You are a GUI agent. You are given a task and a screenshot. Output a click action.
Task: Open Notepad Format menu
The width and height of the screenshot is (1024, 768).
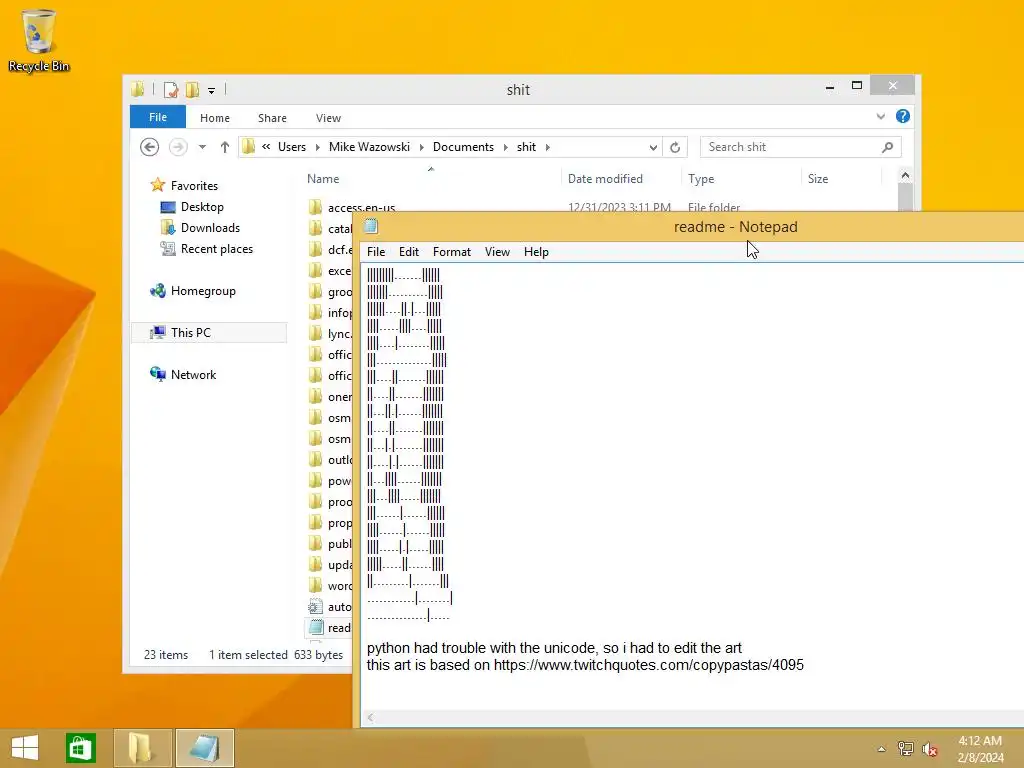(x=452, y=251)
